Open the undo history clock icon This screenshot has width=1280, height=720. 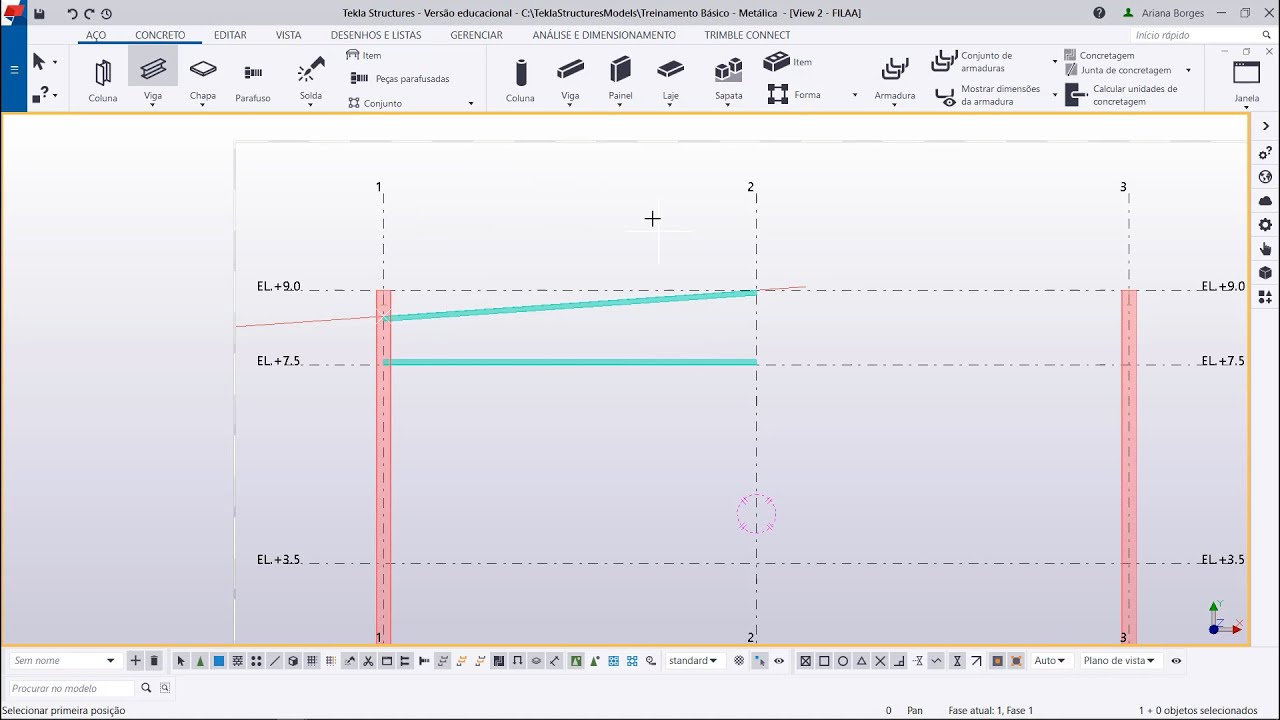click(x=106, y=13)
